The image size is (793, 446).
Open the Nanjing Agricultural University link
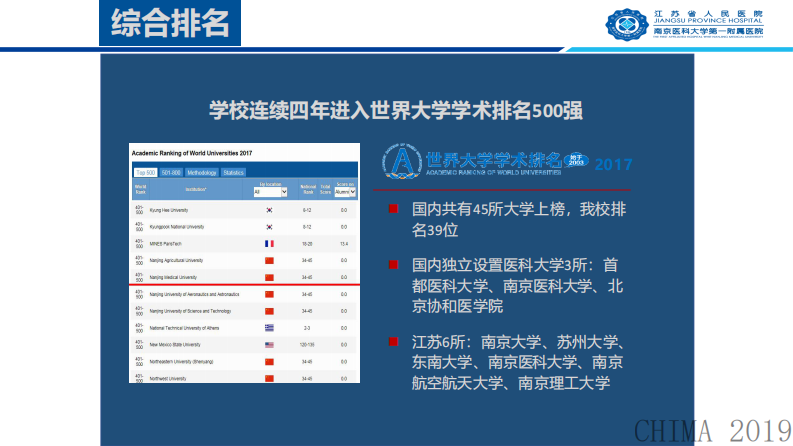tap(176, 260)
